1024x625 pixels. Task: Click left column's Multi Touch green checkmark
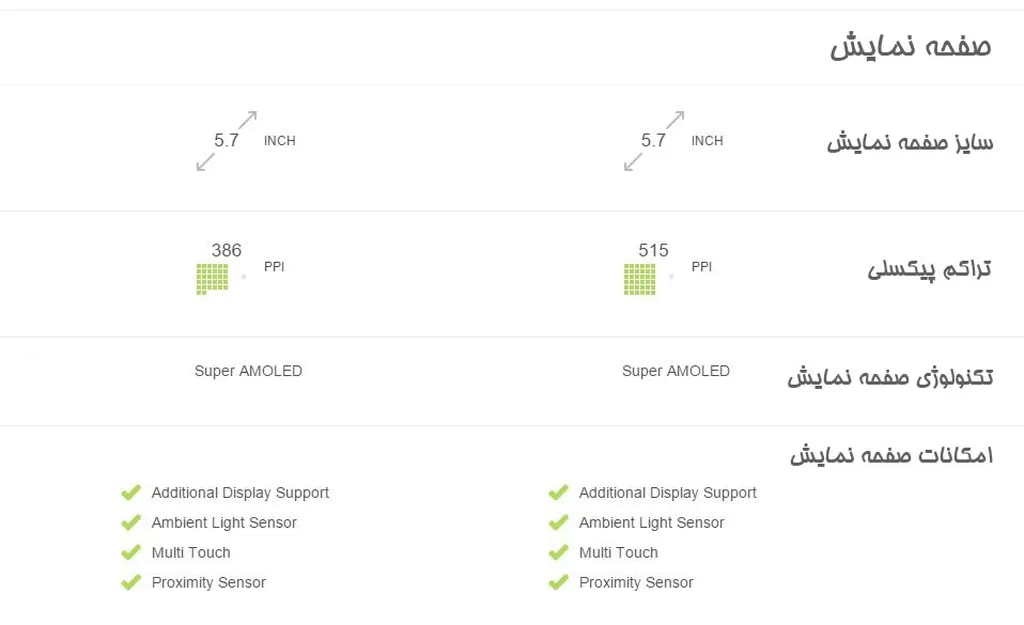tap(131, 553)
